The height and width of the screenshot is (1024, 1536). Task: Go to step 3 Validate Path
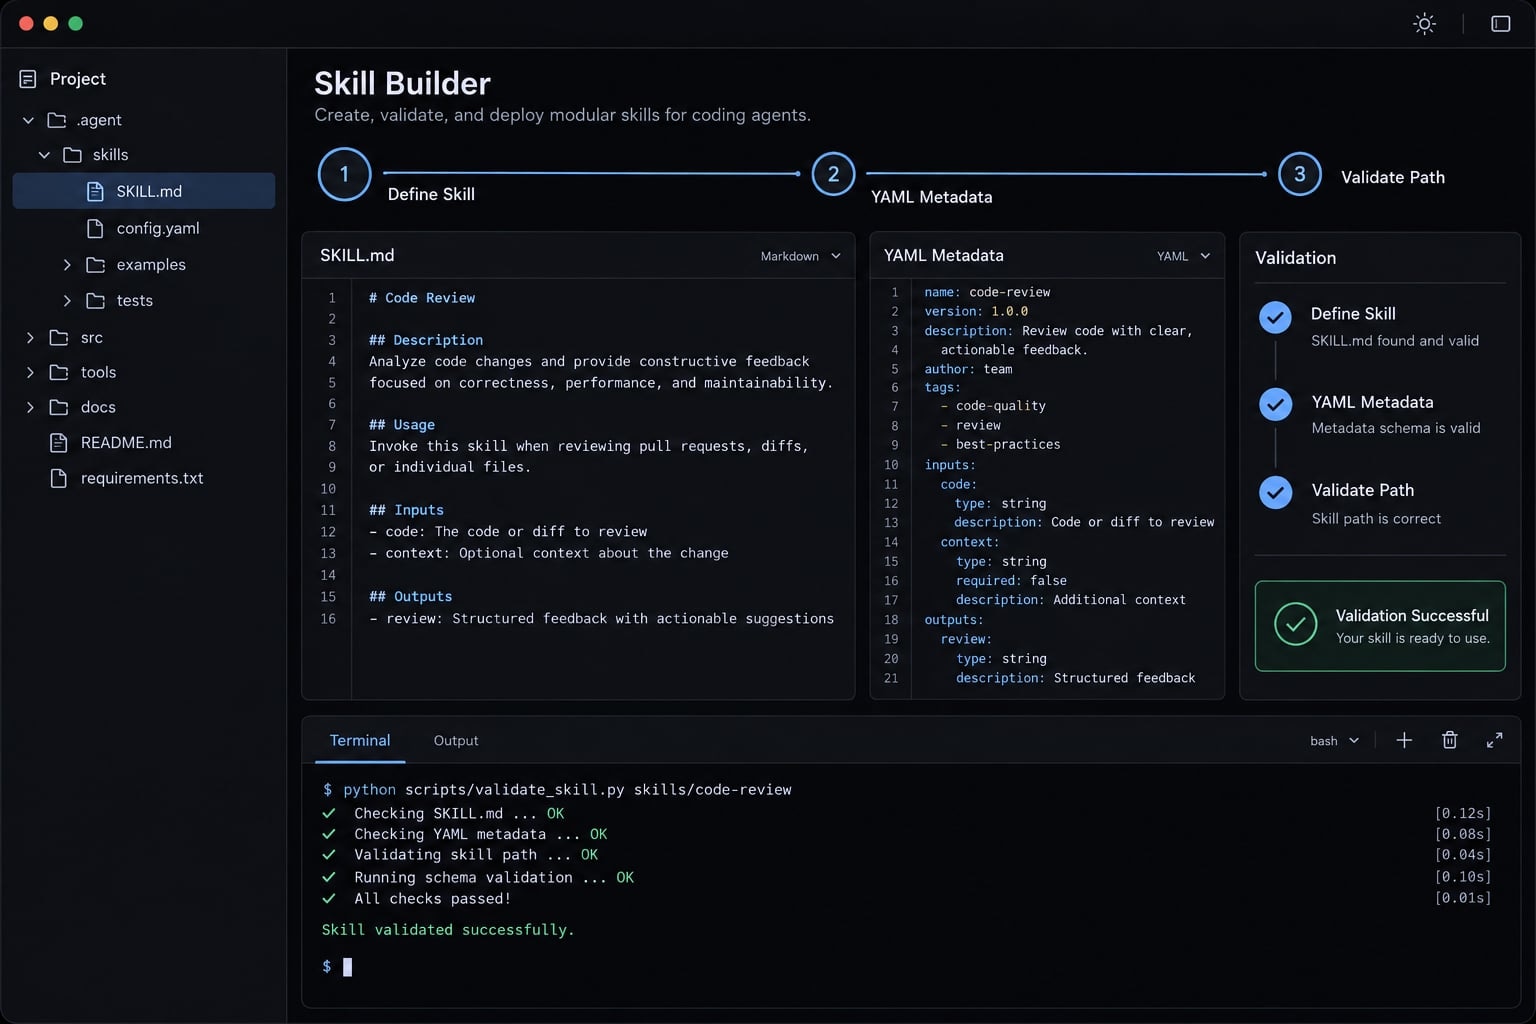pos(1300,174)
